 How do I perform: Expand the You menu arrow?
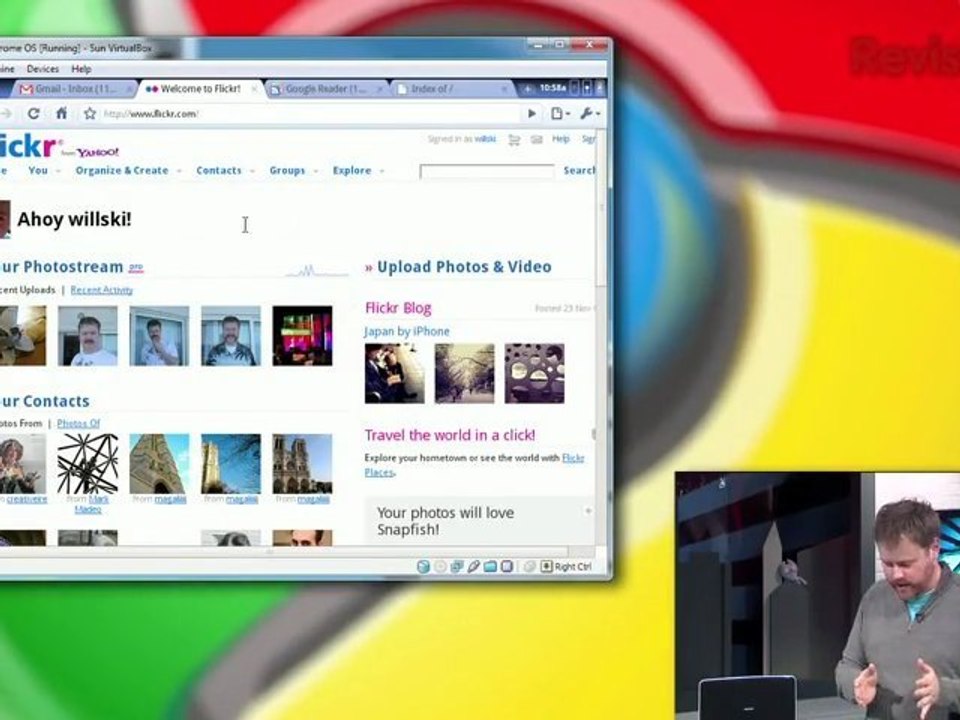click(58, 171)
